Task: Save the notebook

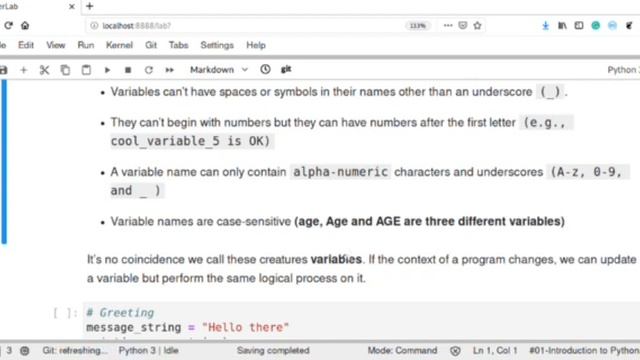Action: pyautogui.click(x=3, y=70)
